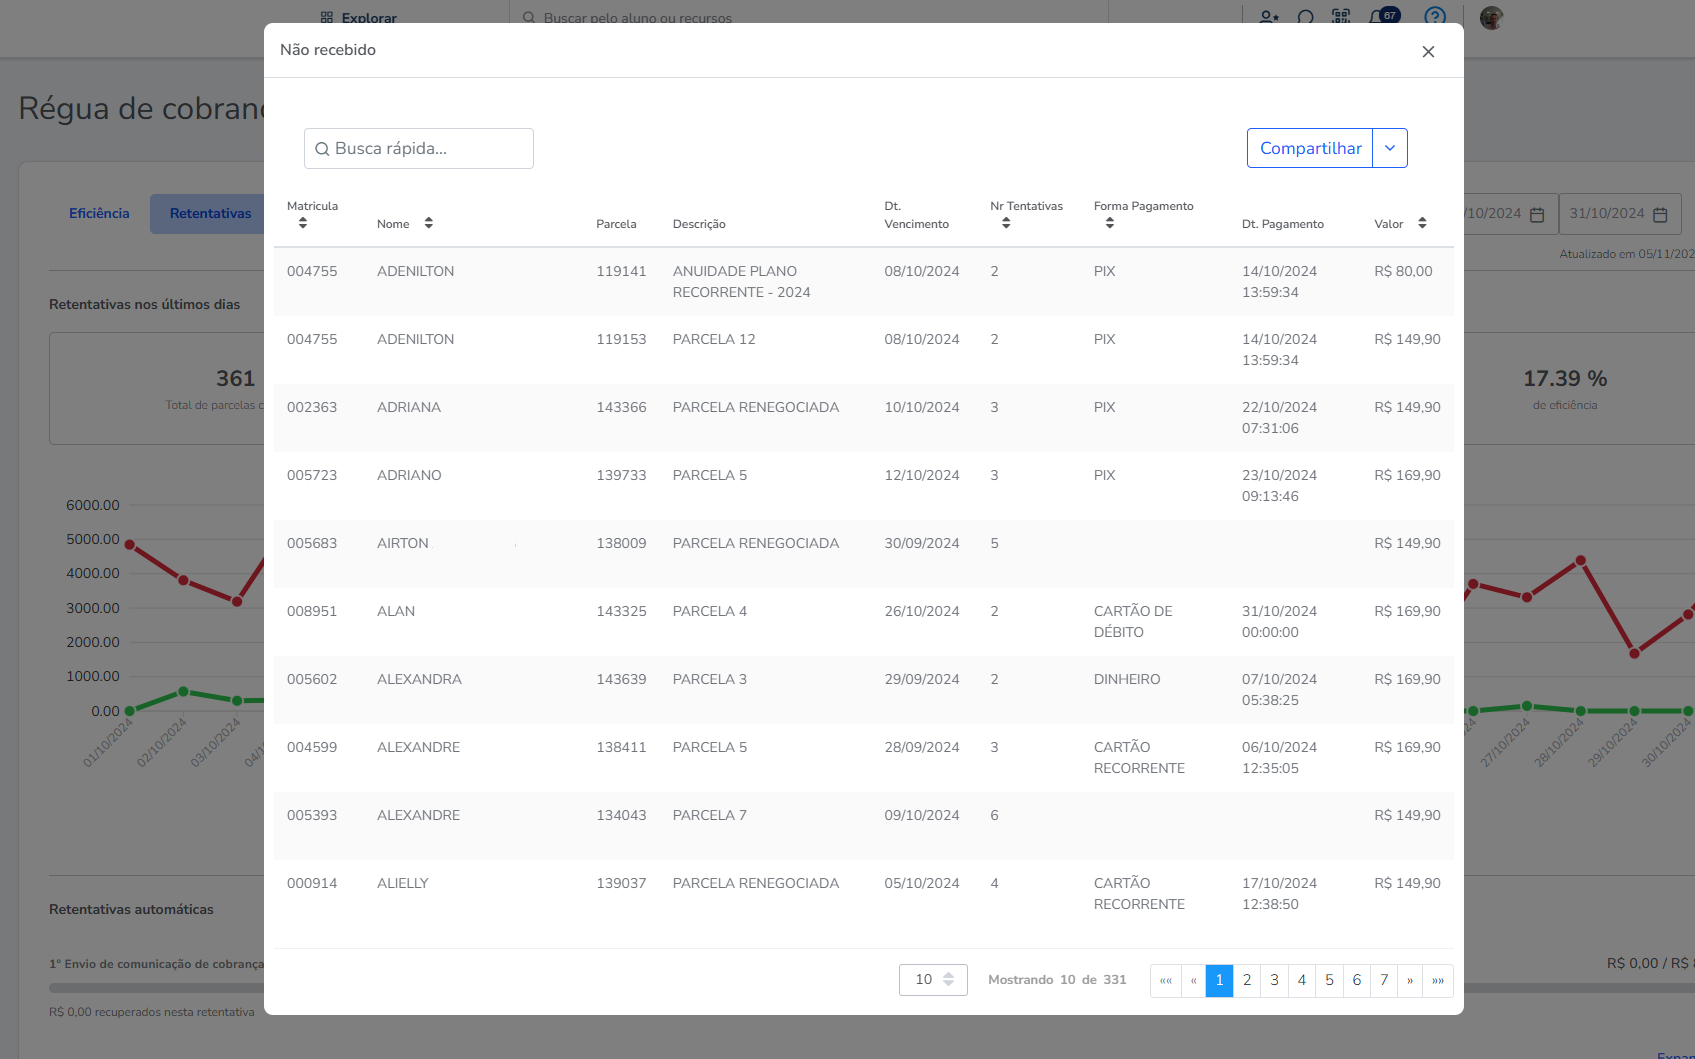
Task: Switch to the Eficiência tab
Action: coord(99,214)
